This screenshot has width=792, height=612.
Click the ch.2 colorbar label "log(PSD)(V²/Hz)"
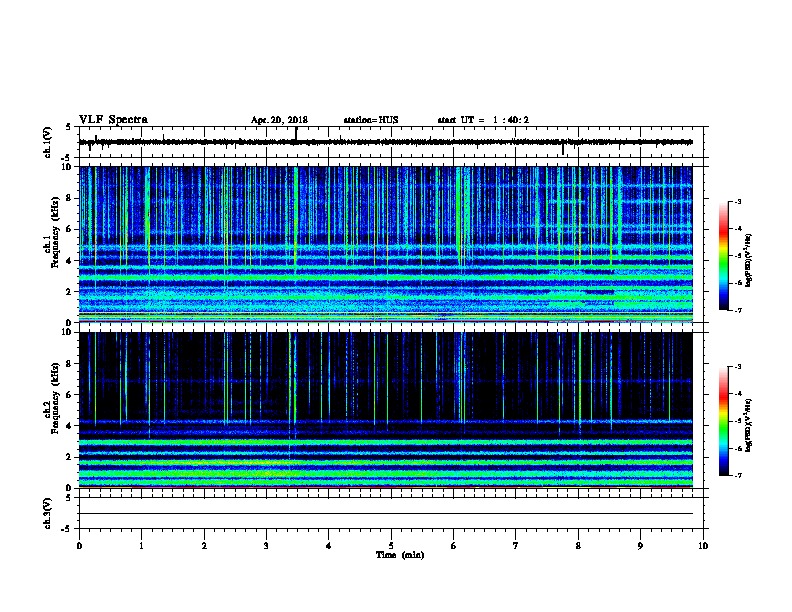[x=748, y=425]
